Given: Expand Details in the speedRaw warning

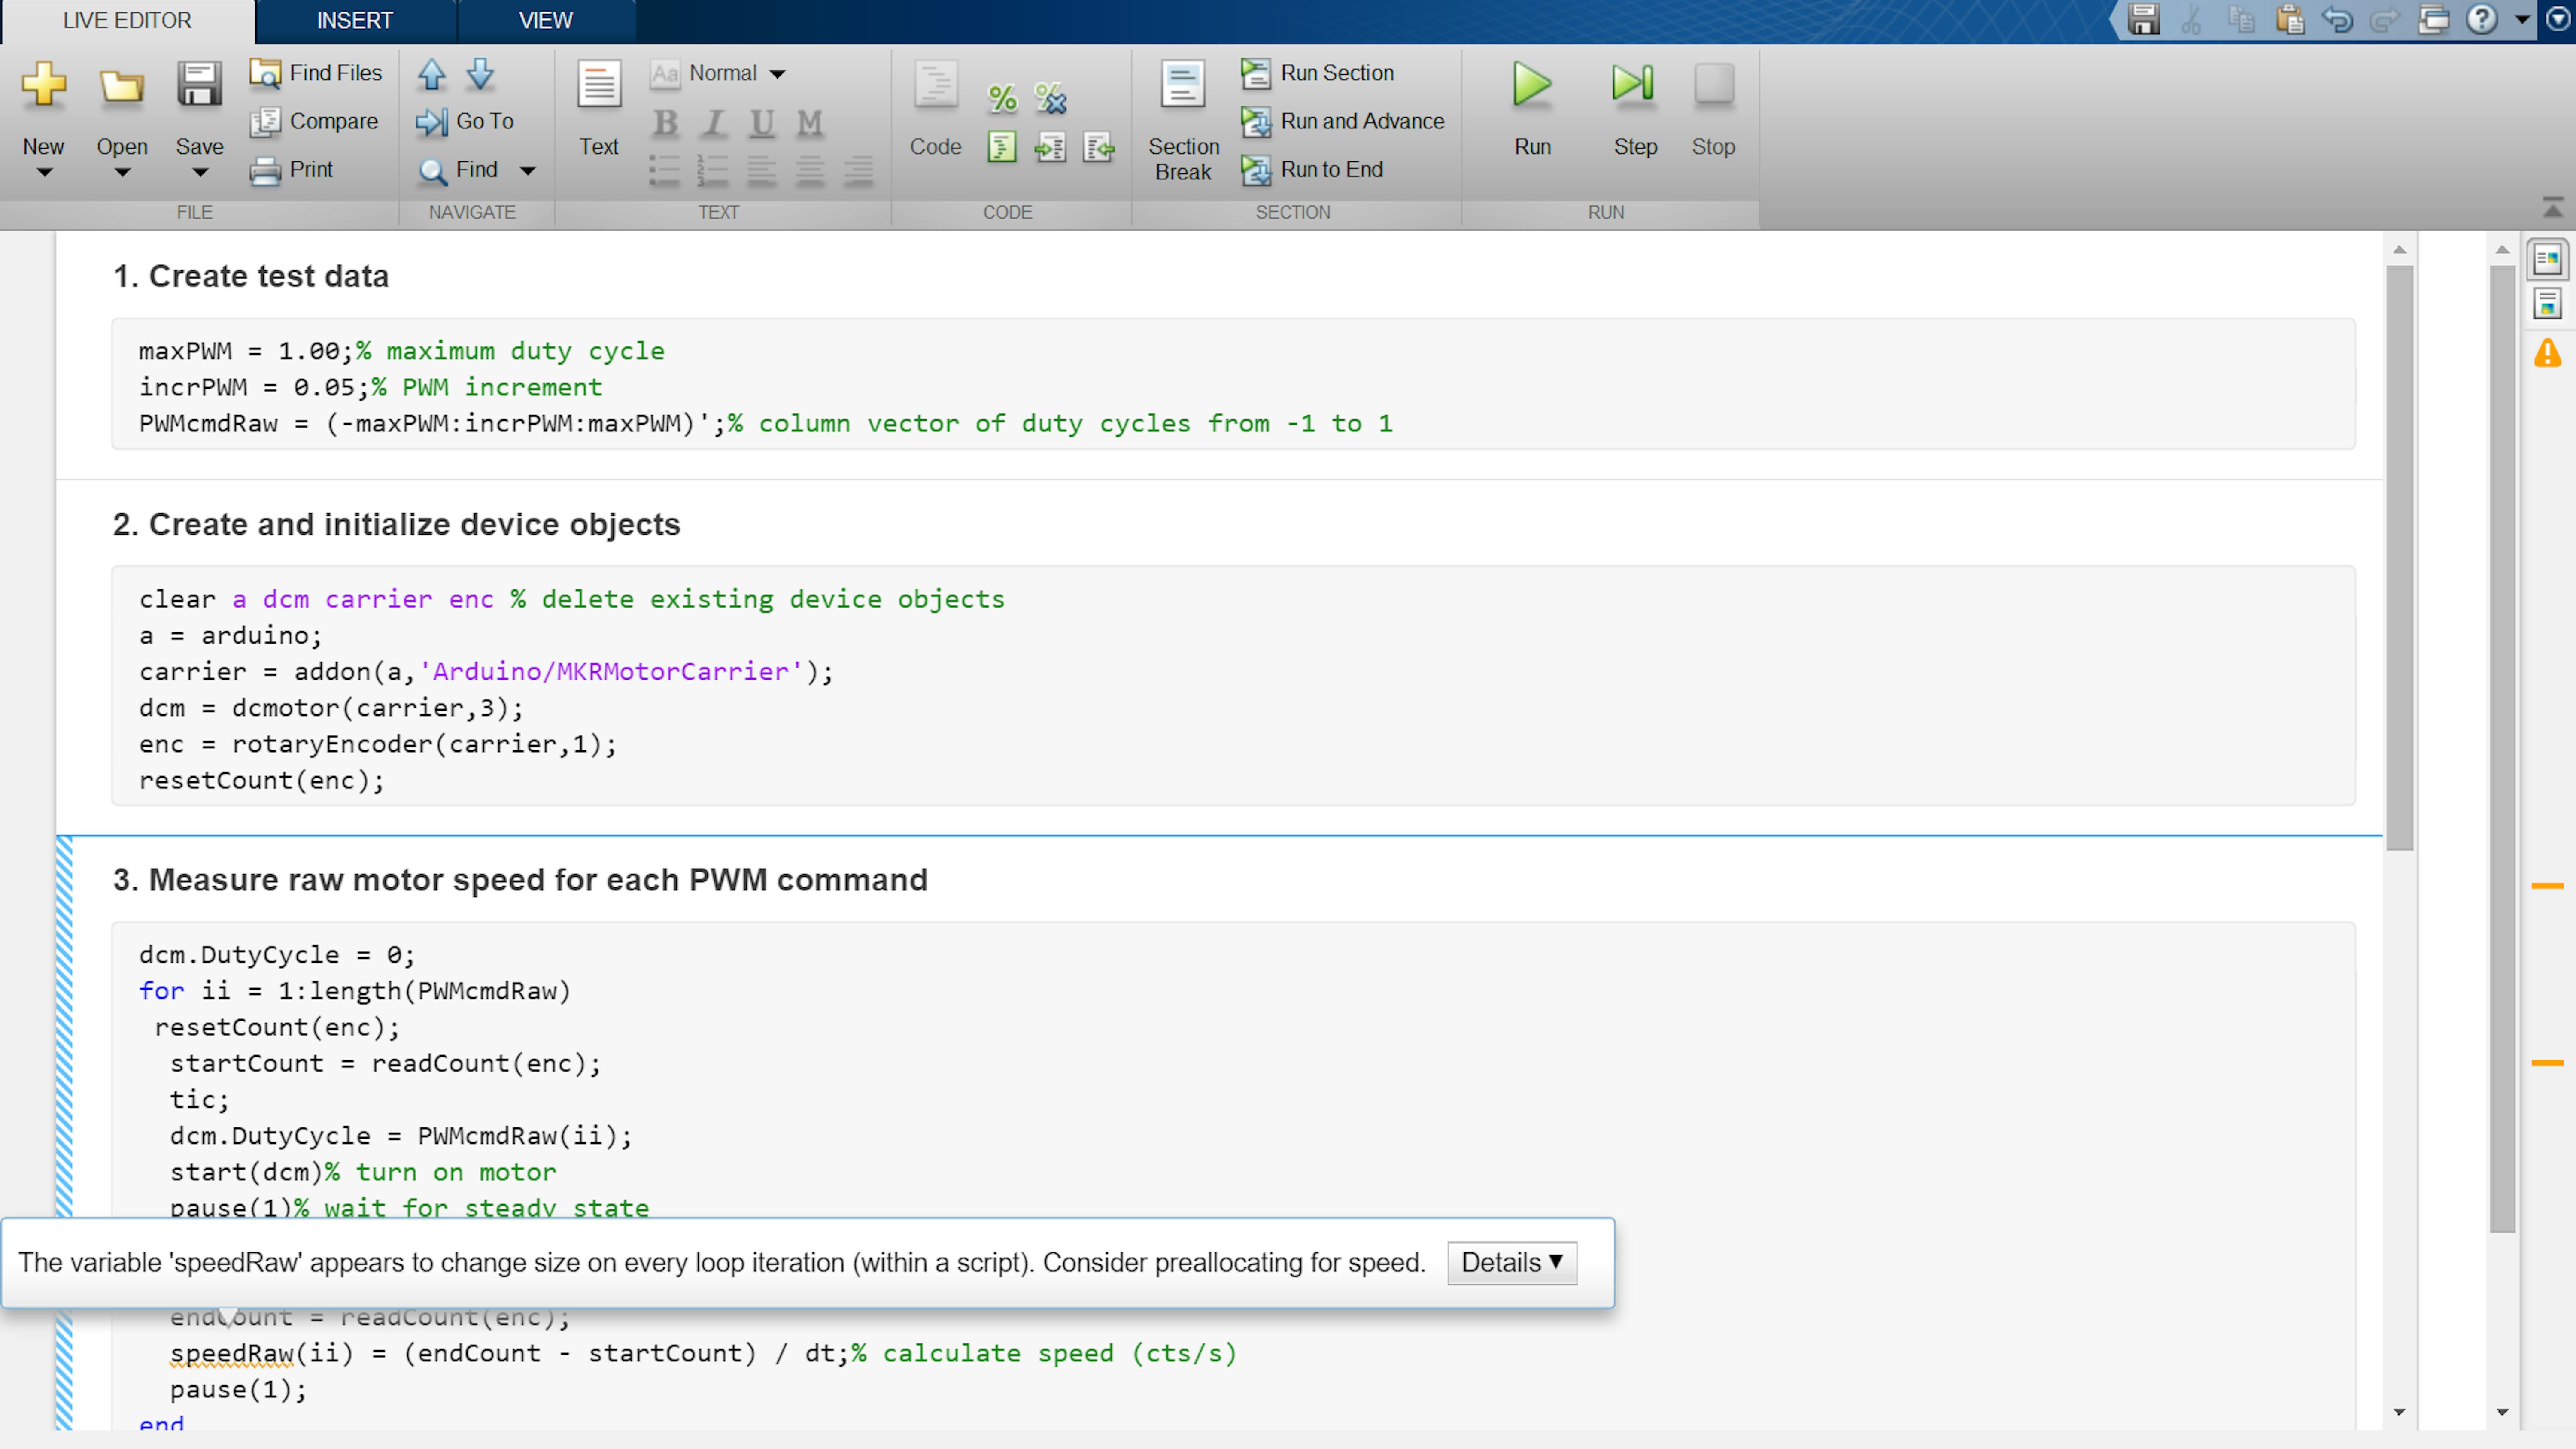Looking at the screenshot, I should click(1512, 1263).
